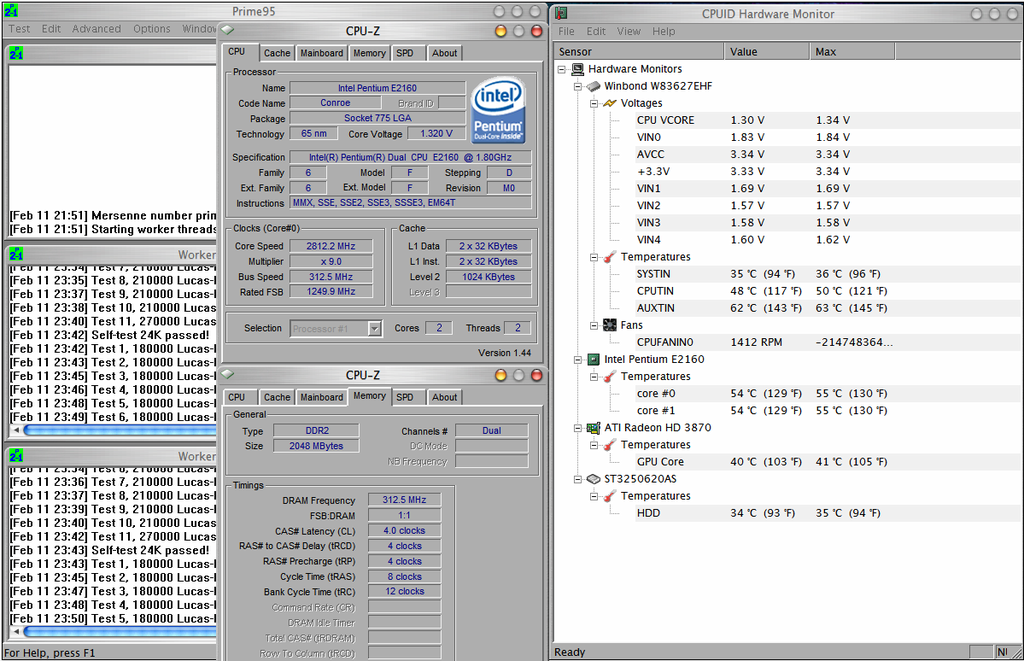Collapse the ATI Radeon HD 3870 node

(x=577, y=428)
